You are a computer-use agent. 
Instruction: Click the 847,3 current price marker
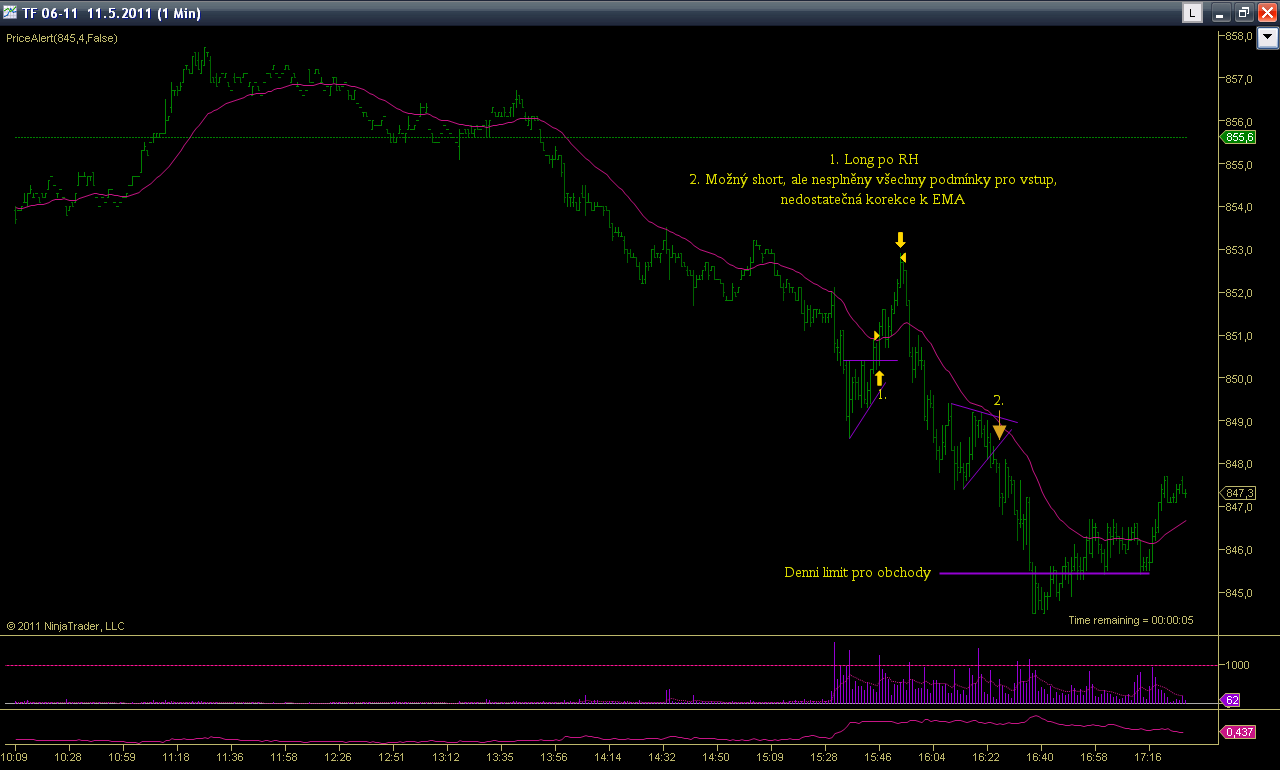pos(1238,493)
